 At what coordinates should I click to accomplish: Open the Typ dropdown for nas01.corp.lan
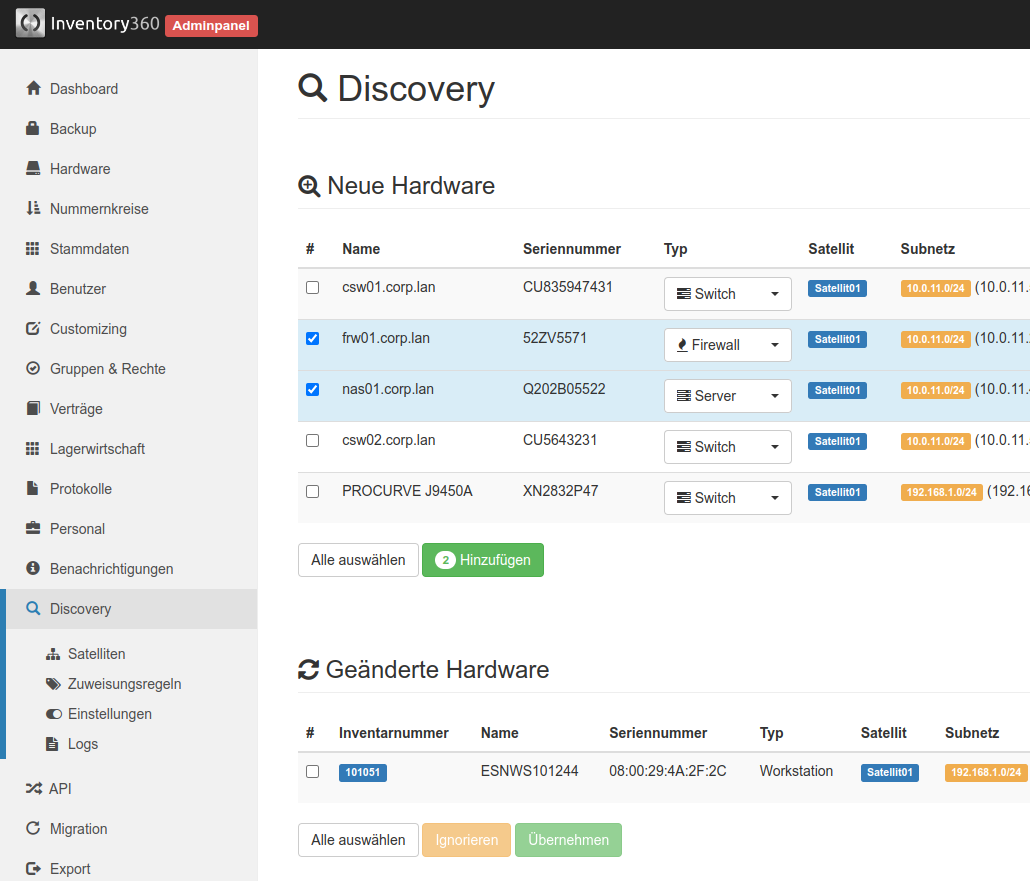(728, 395)
